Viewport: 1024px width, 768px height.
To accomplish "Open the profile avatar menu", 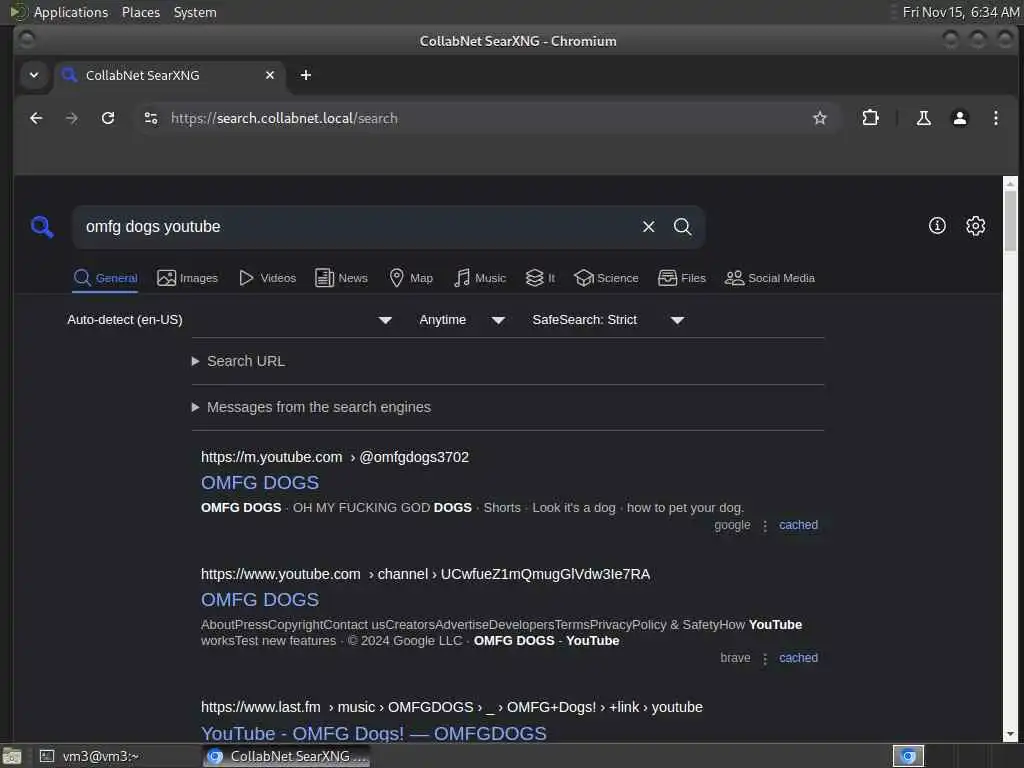I will [959, 118].
